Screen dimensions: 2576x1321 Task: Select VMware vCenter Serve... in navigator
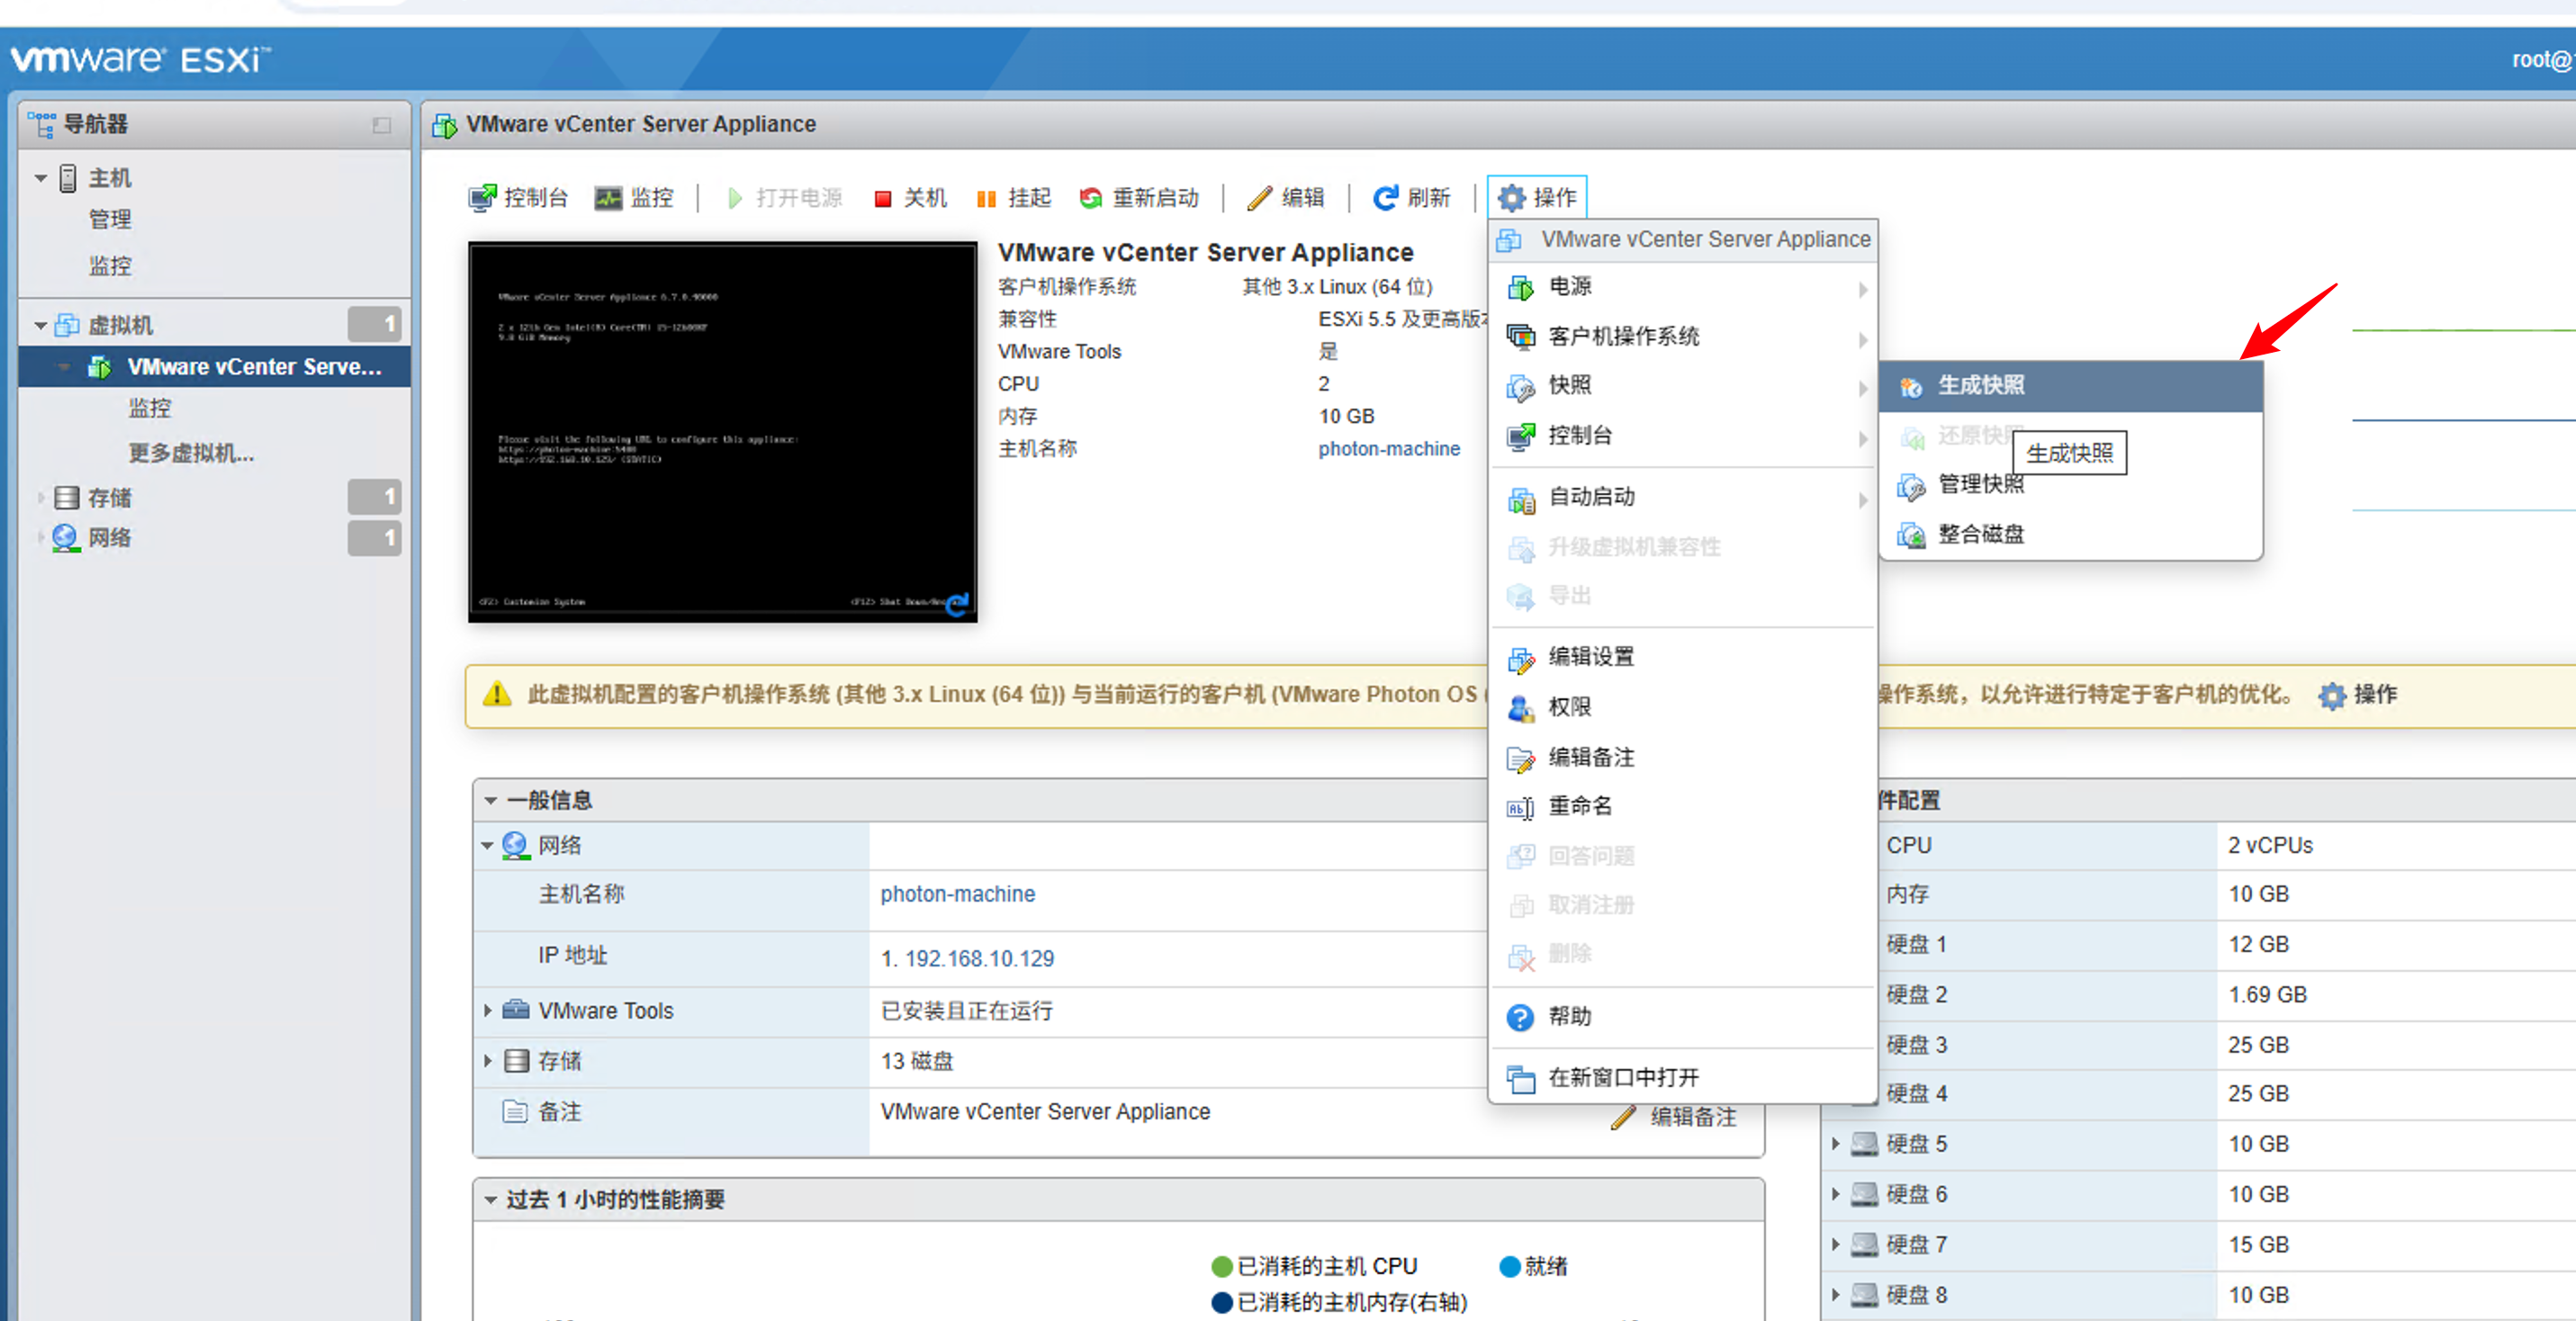[x=214, y=367]
